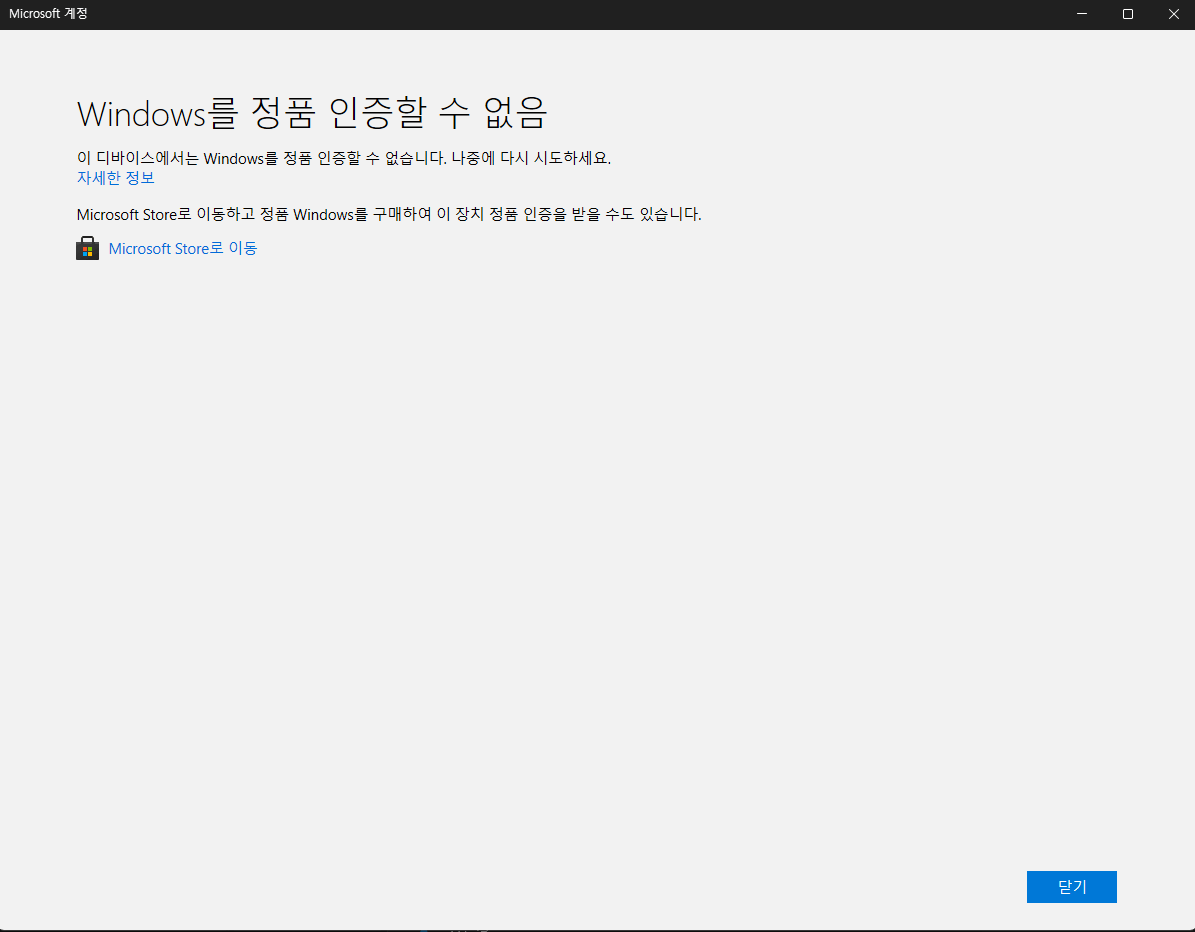Minimize the Microsoft 계정 window

(x=1081, y=14)
